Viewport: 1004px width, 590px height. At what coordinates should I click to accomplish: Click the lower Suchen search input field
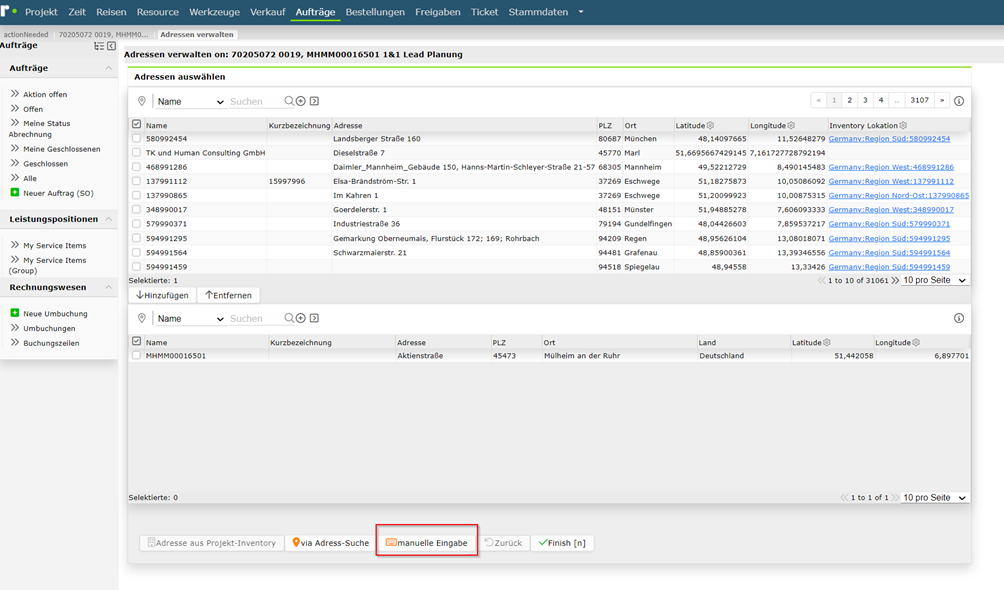click(255, 318)
